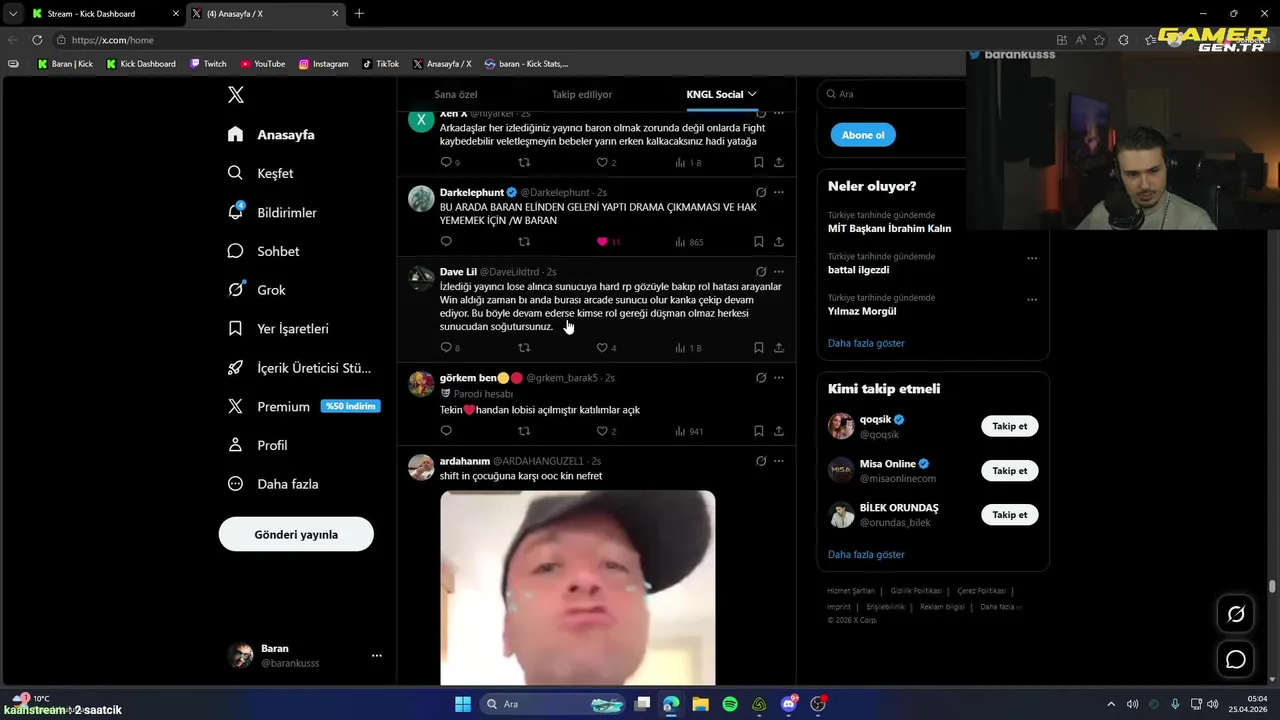Viewport: 1280px width, 720px height.
Task: Open Yer İşaretleri bookmarks
Action: pyautogui.click(x=278, y=328)
